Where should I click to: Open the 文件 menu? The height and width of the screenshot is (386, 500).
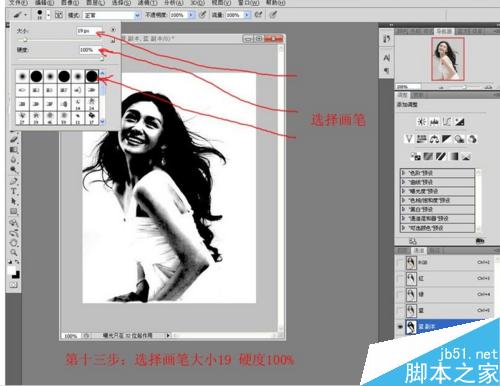18,3
